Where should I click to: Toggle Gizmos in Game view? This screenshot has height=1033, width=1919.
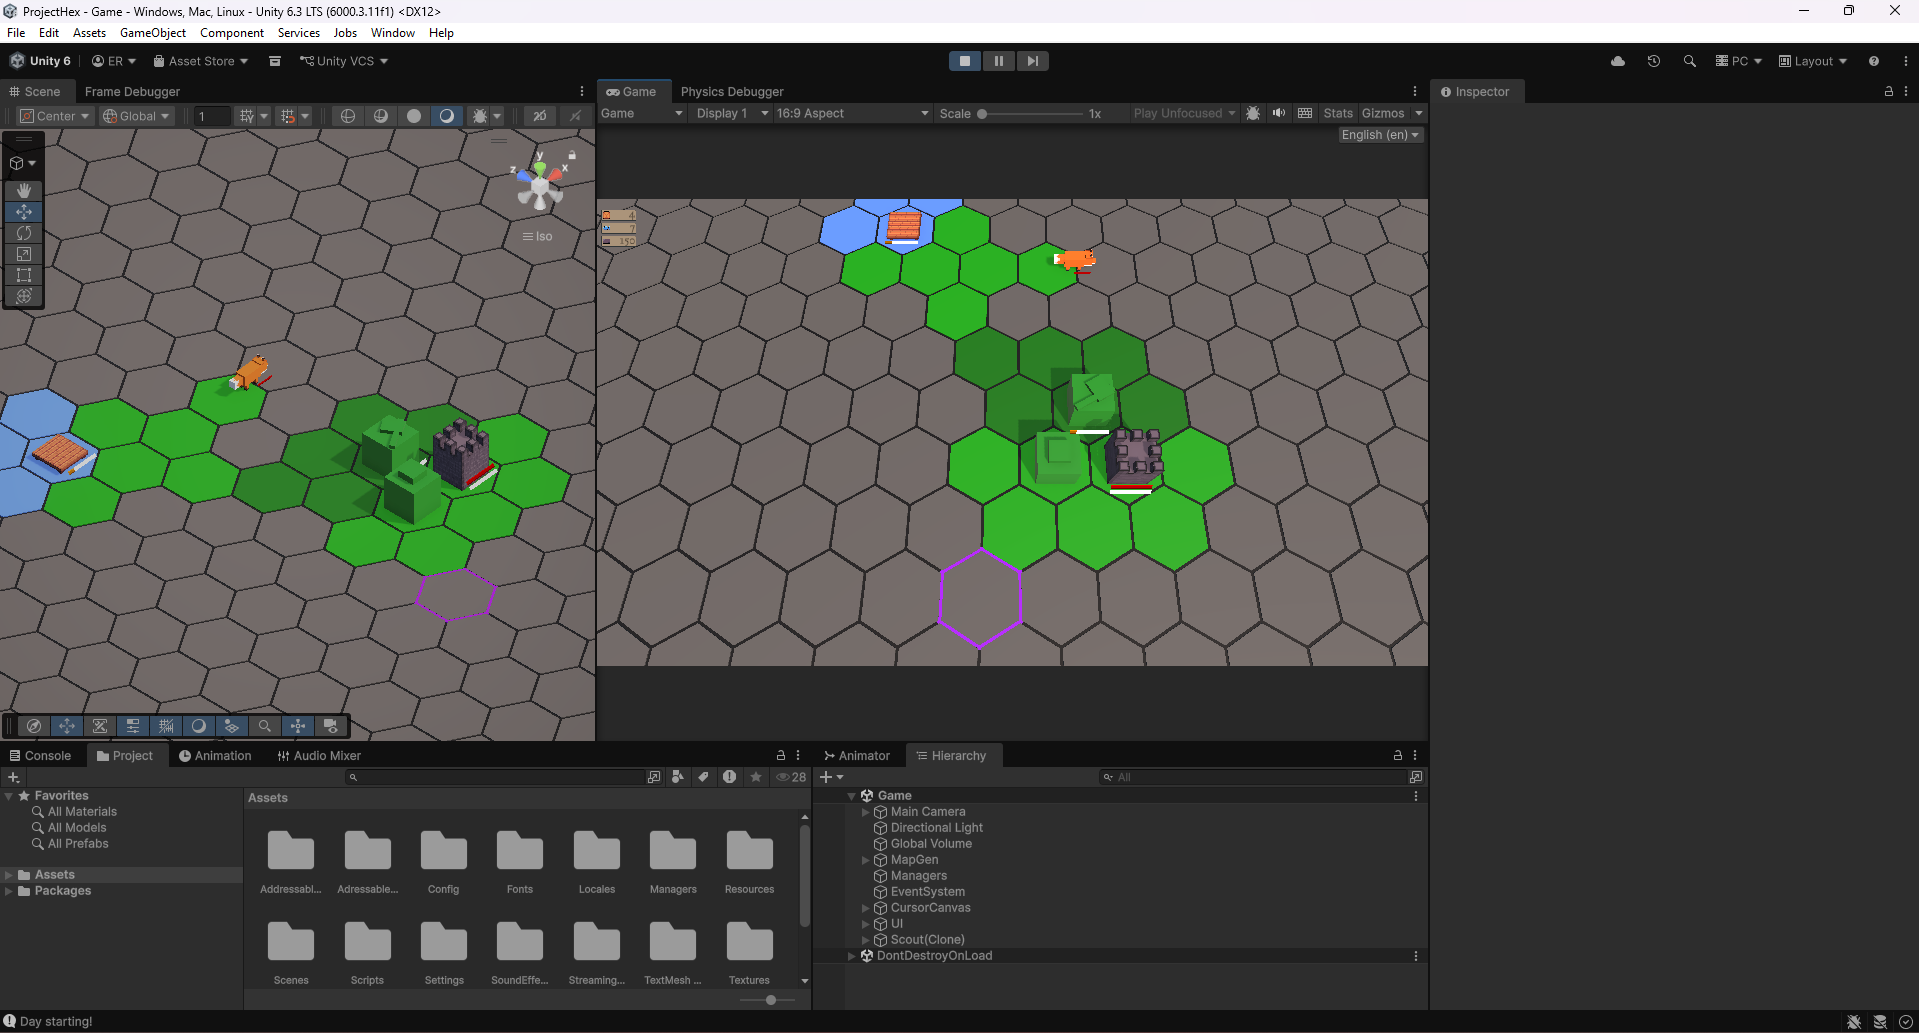(x=1382, y=113)
